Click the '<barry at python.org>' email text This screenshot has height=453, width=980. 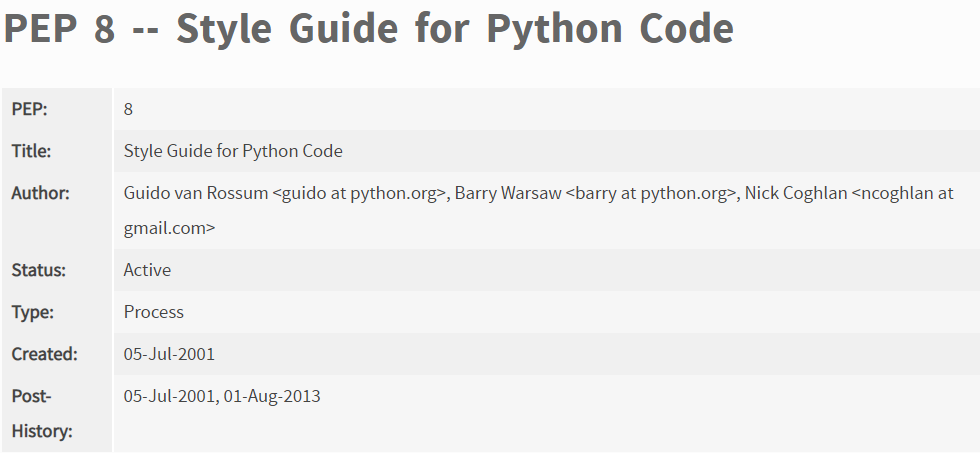(x=651, y=192)
